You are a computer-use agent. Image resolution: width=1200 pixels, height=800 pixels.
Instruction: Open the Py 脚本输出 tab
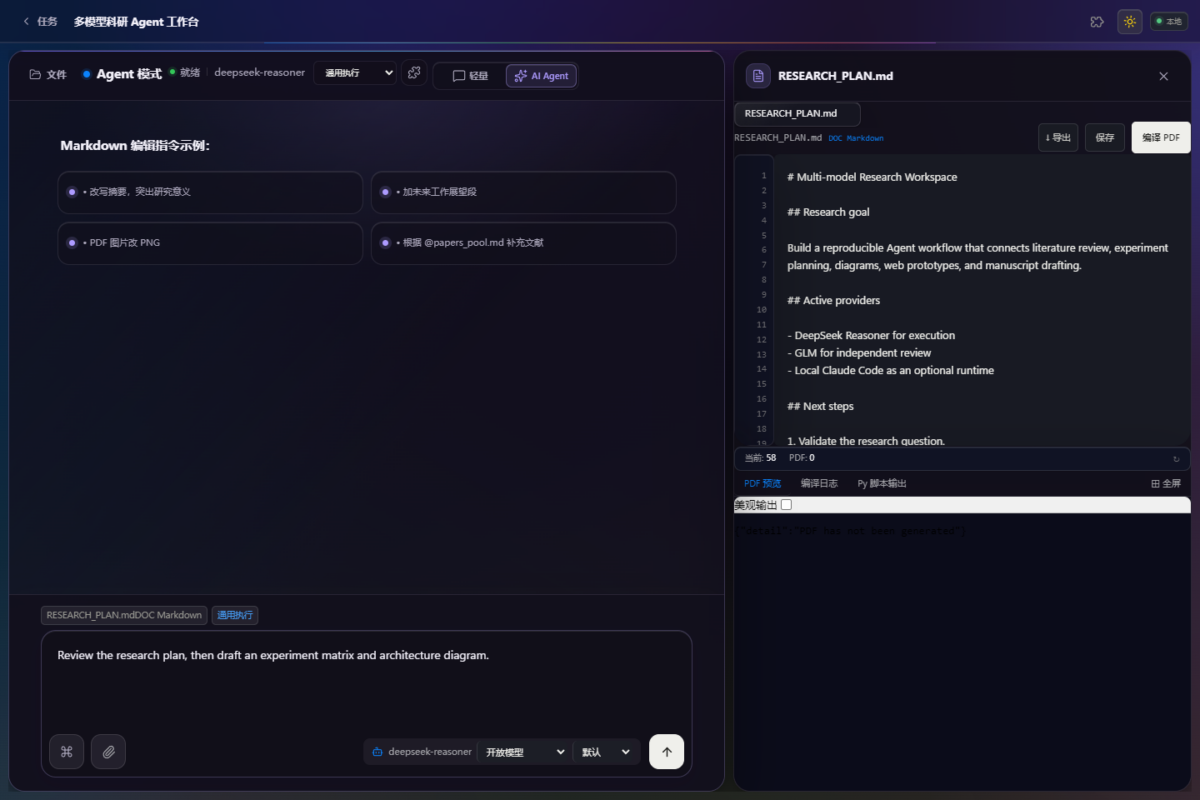[x=882, y=484]
